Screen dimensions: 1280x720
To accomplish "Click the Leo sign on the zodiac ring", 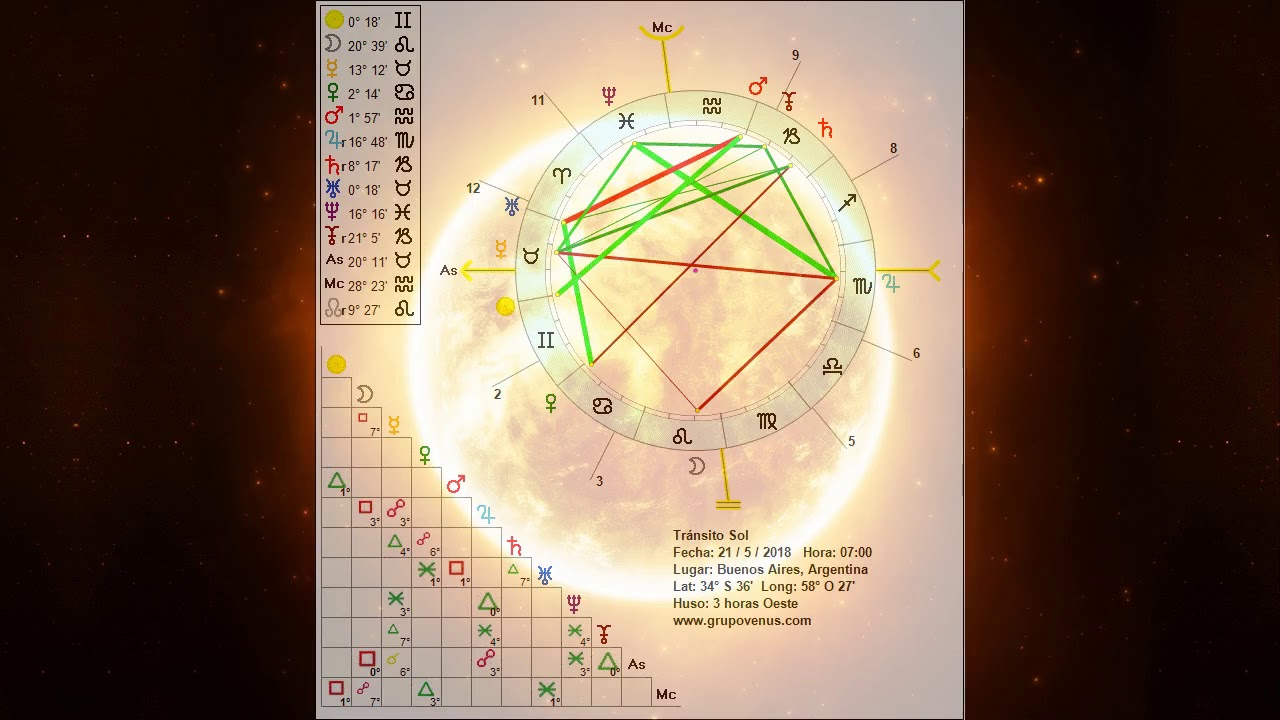I will (x=682, y=436).
